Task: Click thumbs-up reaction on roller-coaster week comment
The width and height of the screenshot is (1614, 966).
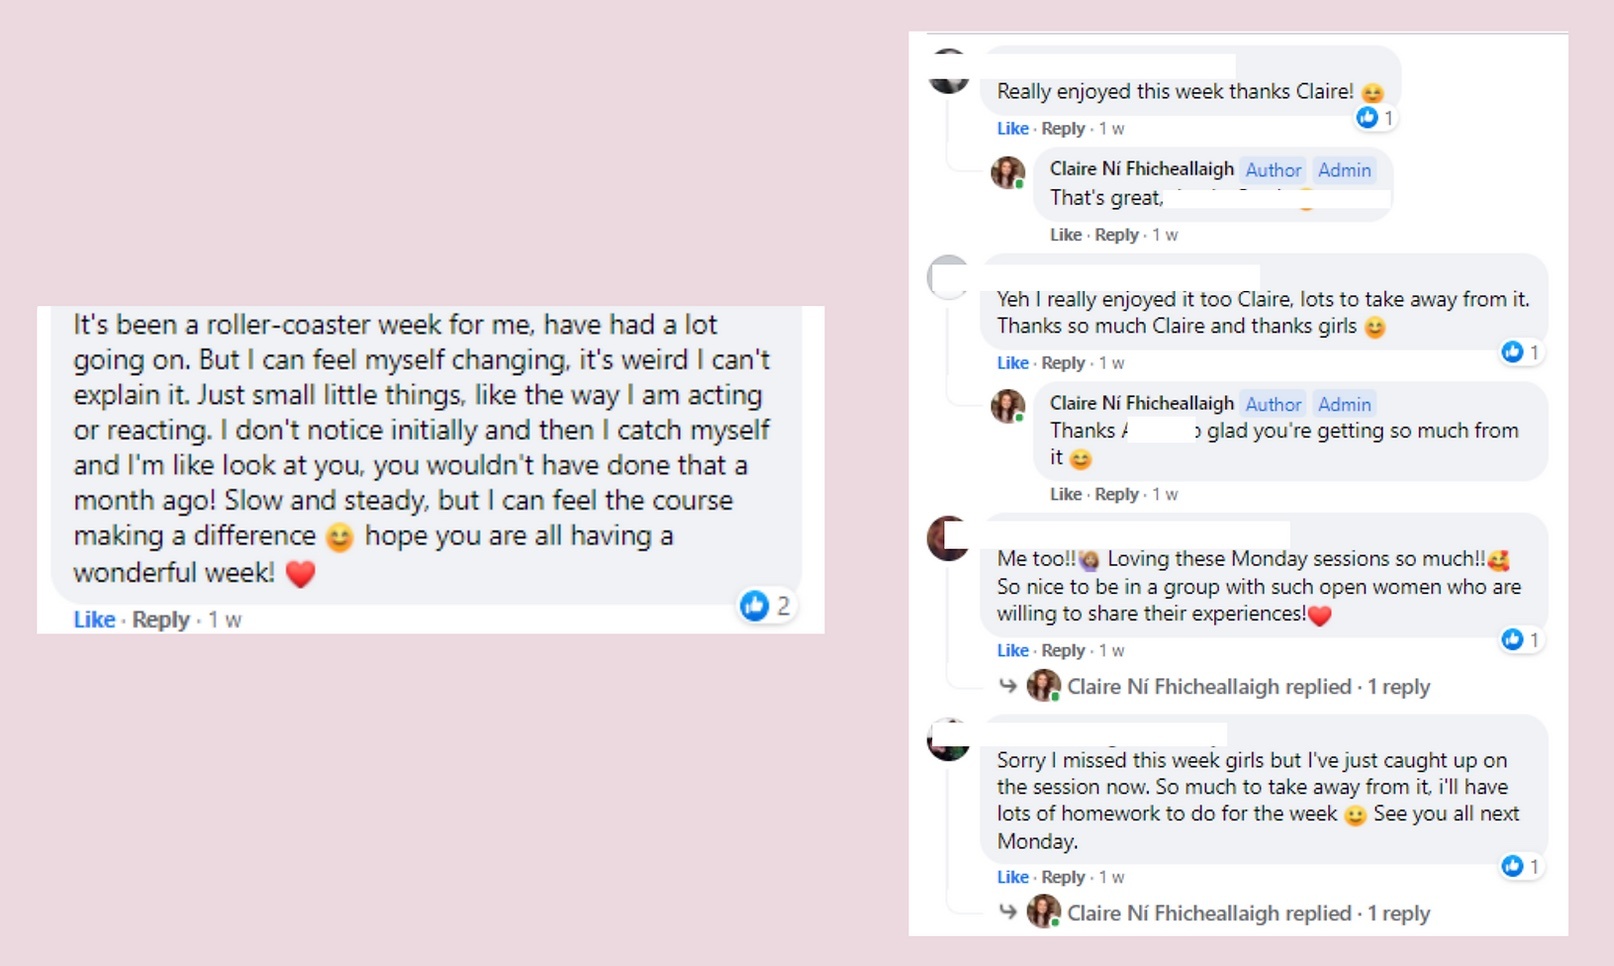Action: point(754,605)
